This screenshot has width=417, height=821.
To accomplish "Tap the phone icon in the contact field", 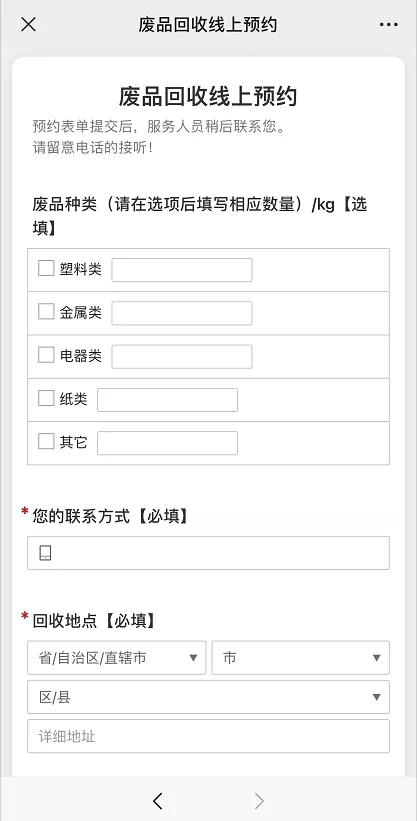I will 46,553.
